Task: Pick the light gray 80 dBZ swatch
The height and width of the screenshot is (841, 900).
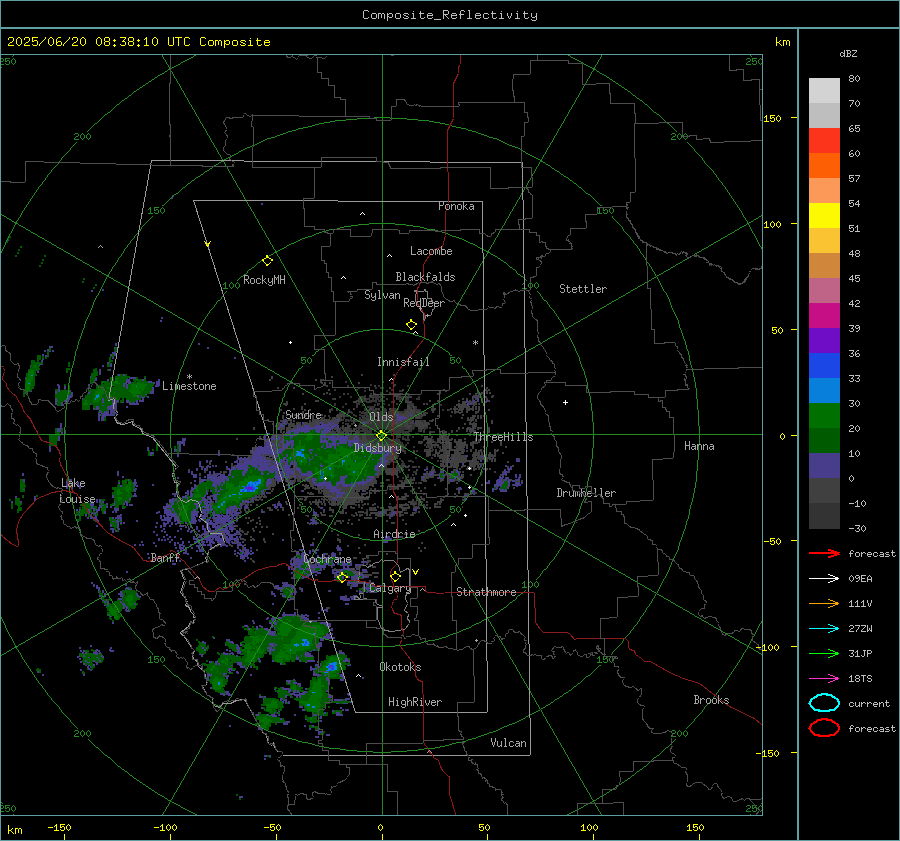Action: click(x=824, y=91)
